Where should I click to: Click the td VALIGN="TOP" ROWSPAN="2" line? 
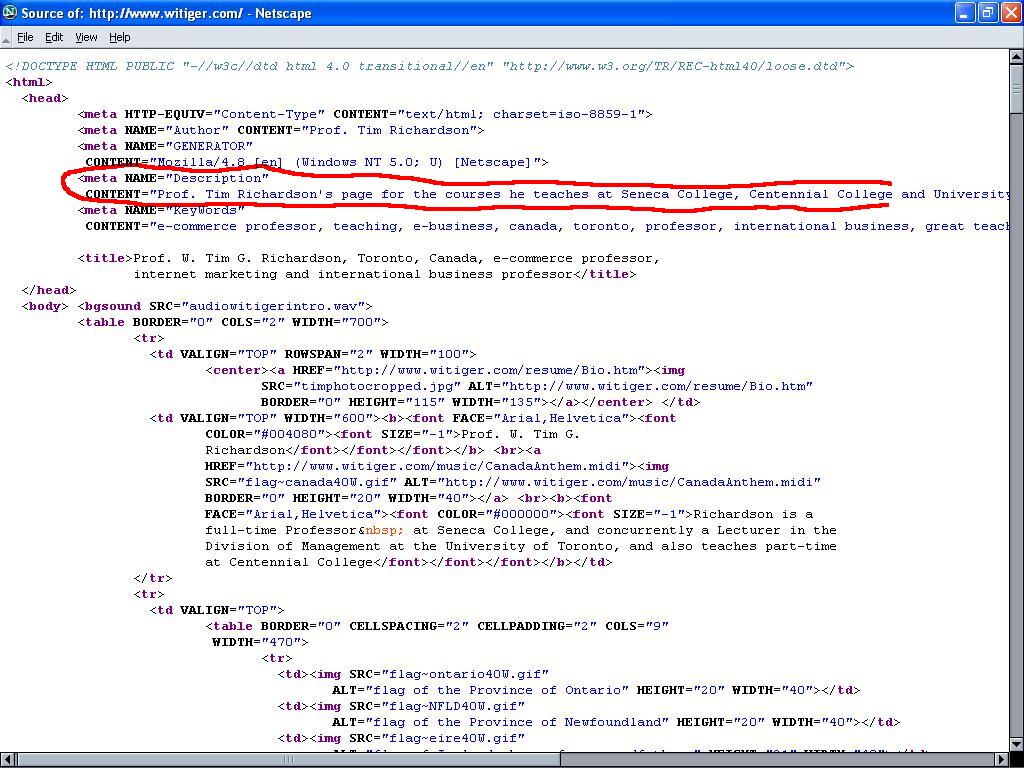point(313,354)
